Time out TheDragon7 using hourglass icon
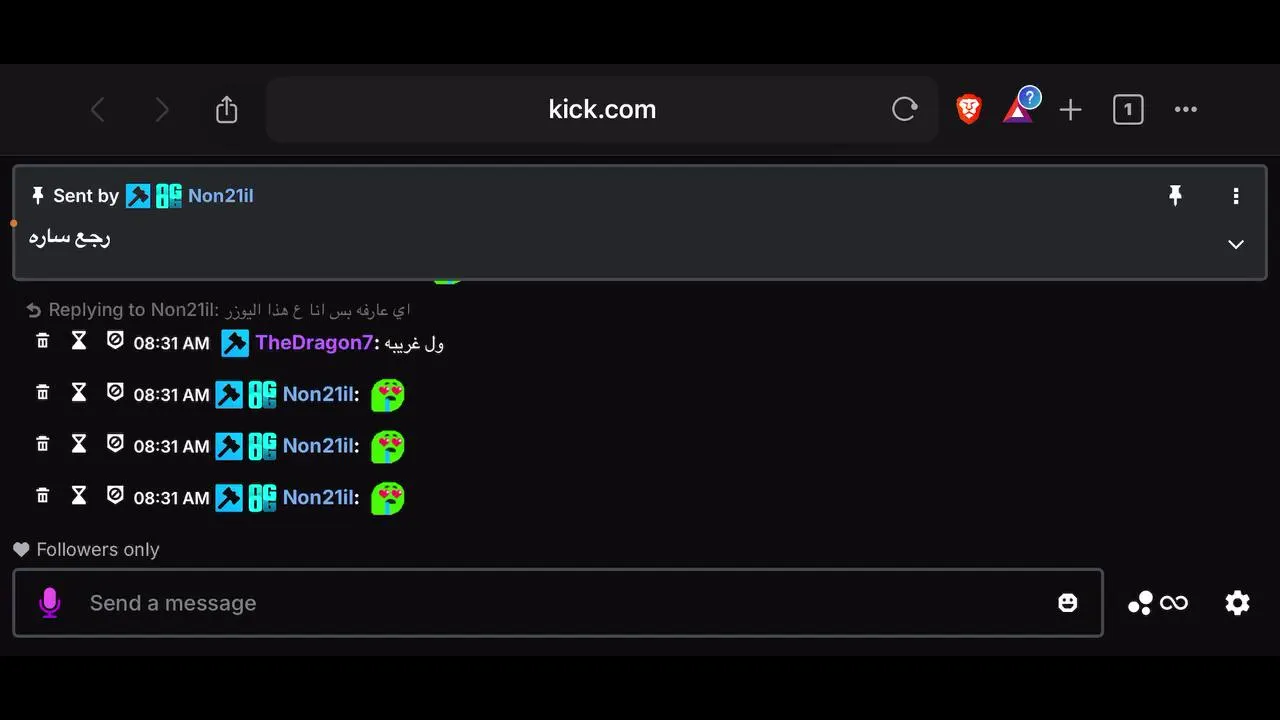The width and height of the screenshot is (1280, 720). point(79,341)
